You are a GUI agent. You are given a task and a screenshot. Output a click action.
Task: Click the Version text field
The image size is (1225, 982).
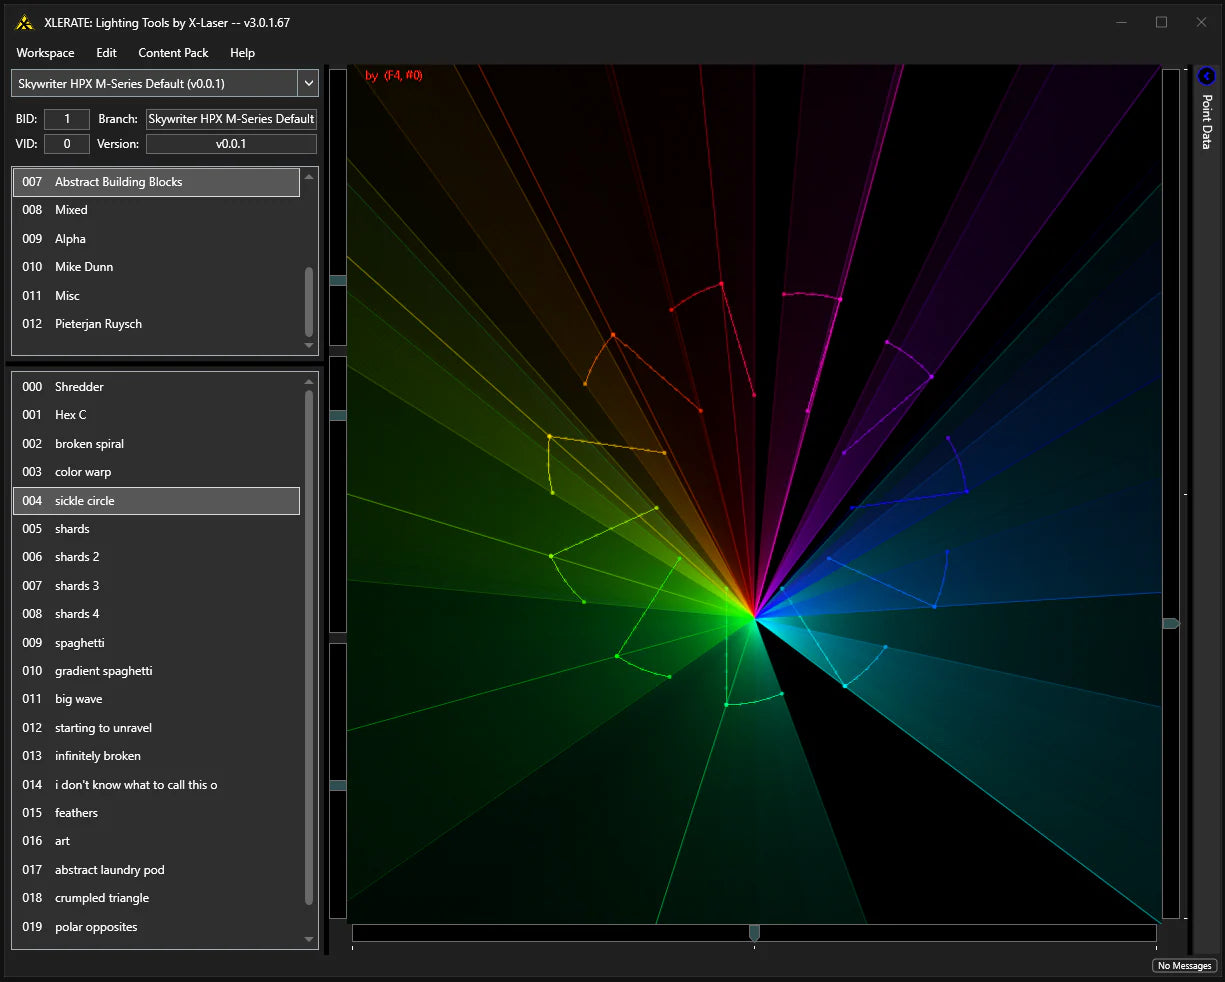click(231, 144)
